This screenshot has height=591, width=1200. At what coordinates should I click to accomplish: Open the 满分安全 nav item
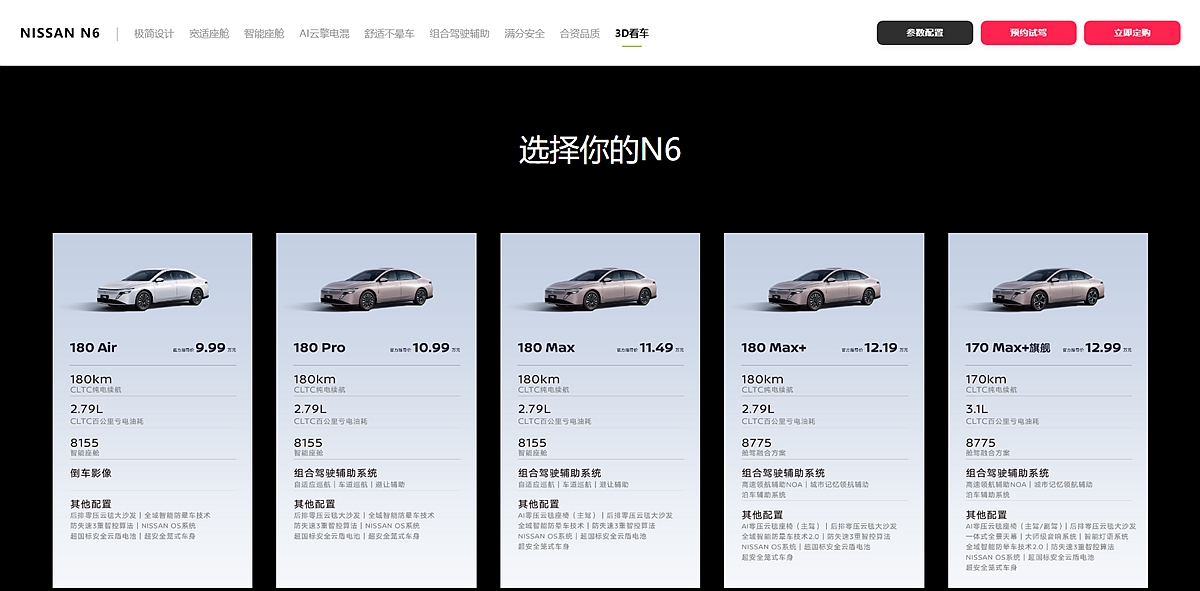(x=525, y=33)
